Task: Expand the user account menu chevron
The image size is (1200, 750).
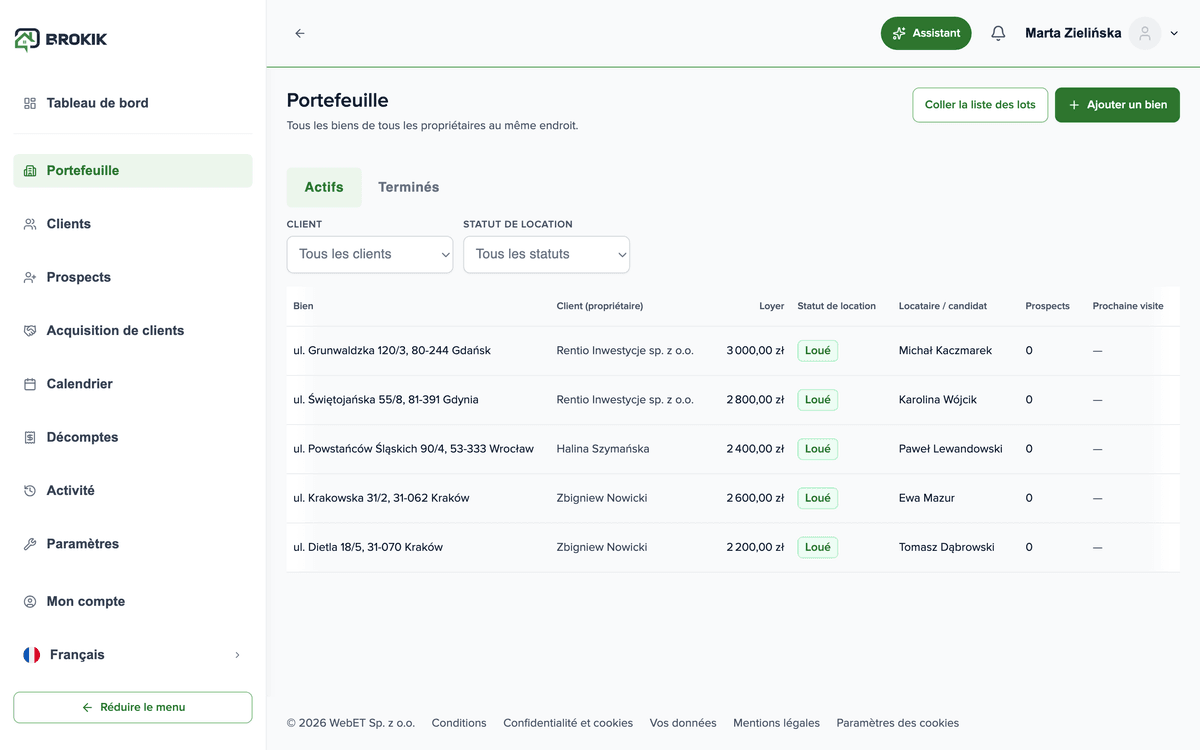Action: [x=1175, y=33]
